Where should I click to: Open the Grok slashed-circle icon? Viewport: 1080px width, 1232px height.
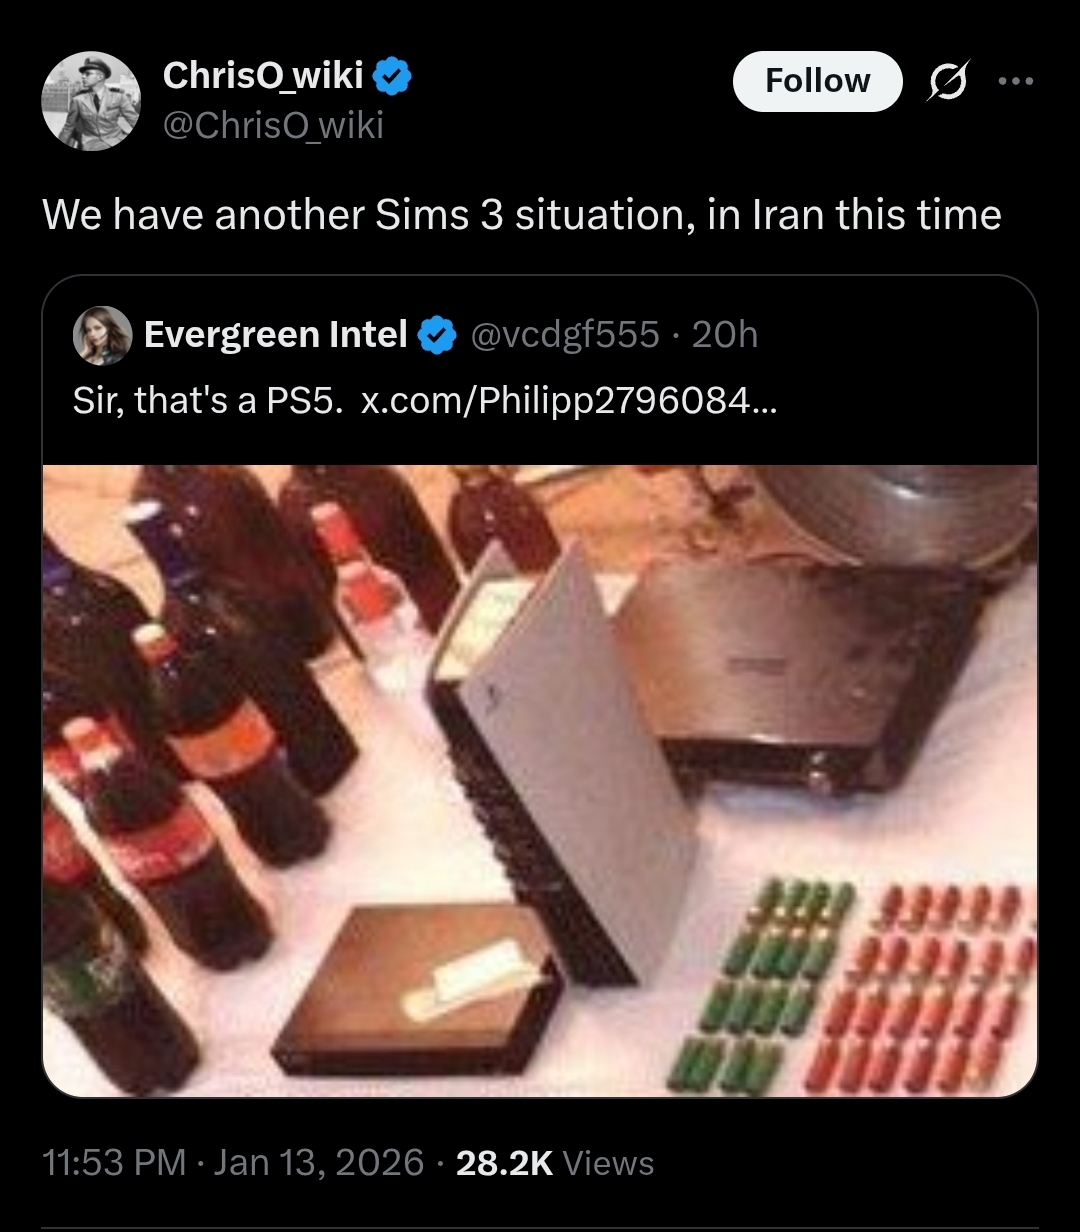coord(944,82)
